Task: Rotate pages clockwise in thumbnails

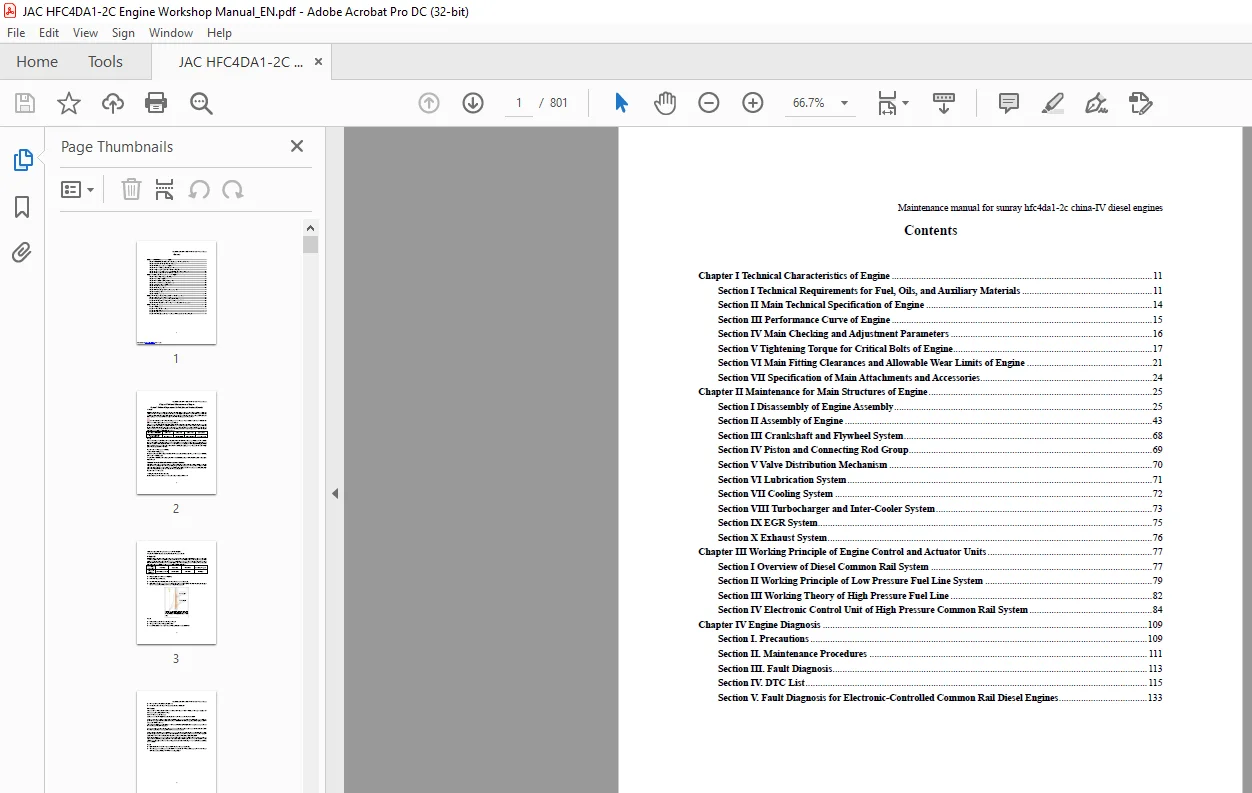Action: (x=233, y=189)
